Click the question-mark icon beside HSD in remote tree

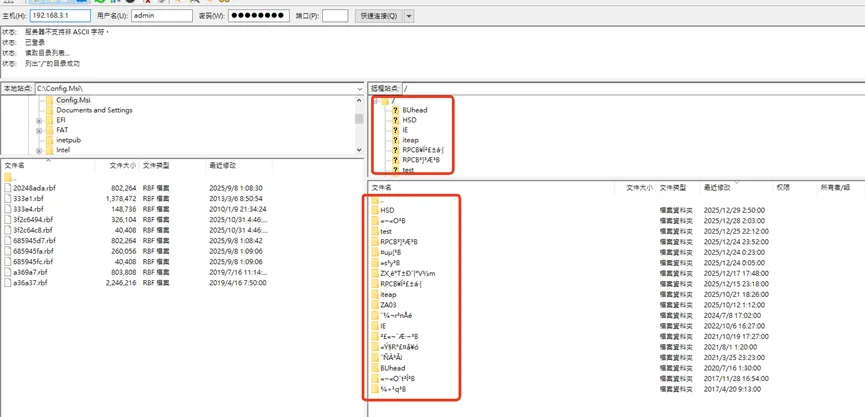click(396, 120)
